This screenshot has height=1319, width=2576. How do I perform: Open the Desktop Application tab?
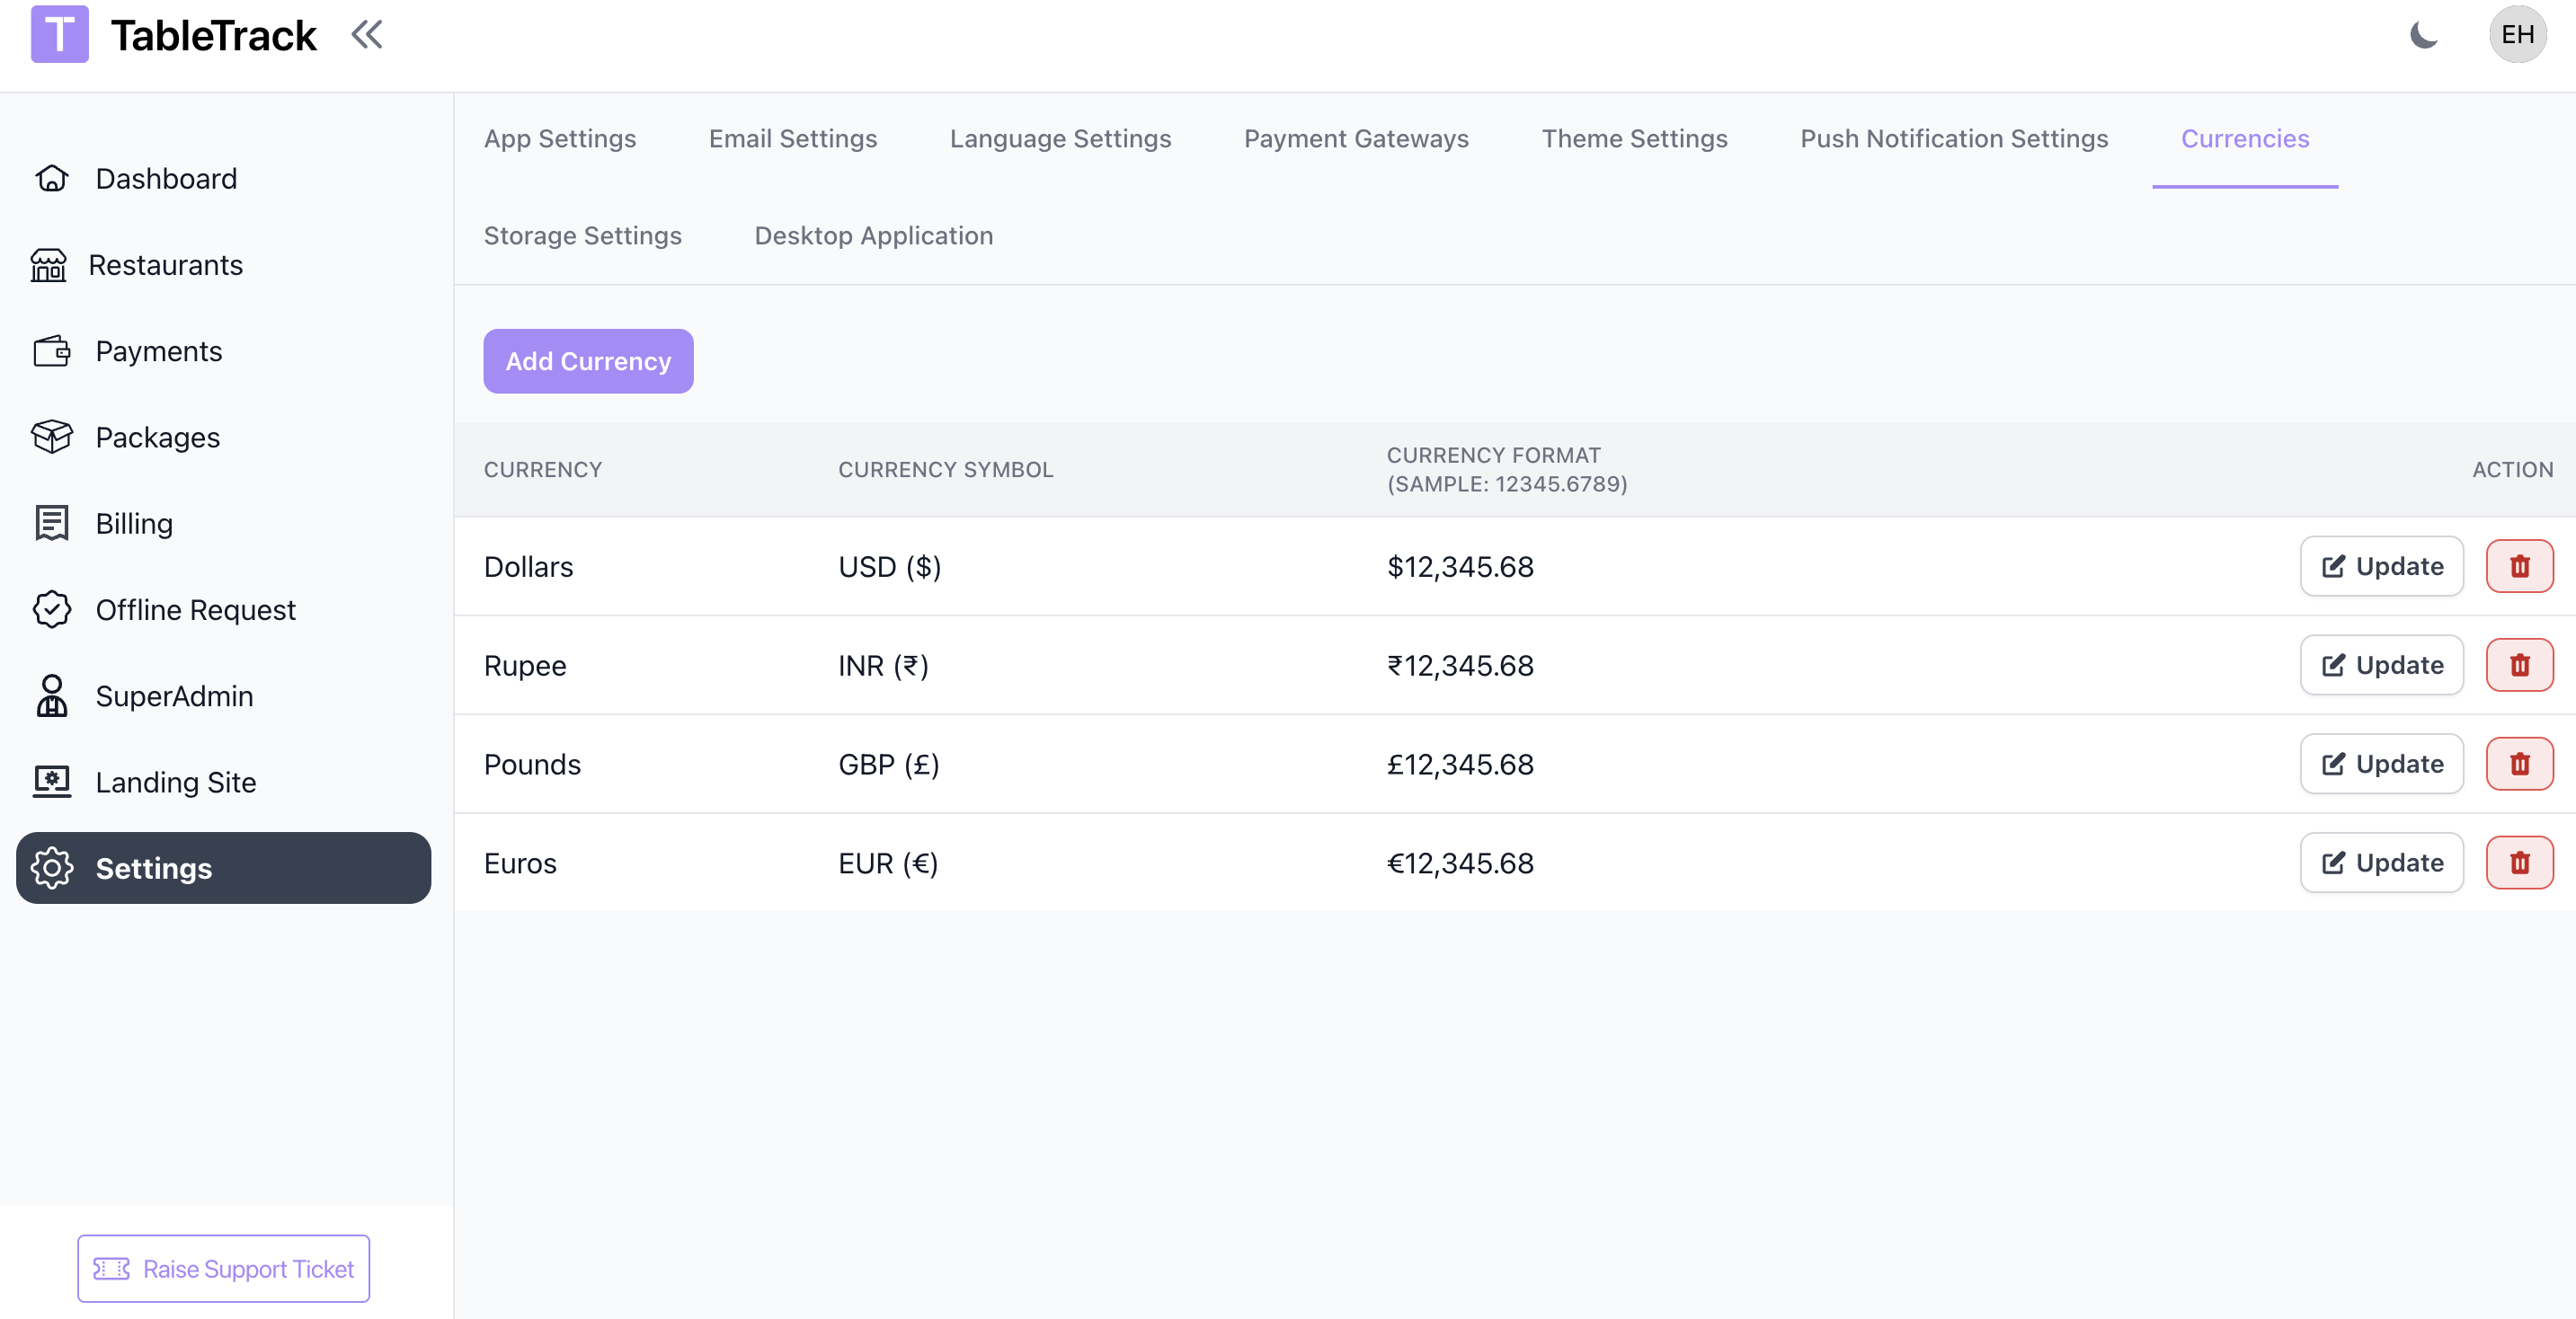873,236
